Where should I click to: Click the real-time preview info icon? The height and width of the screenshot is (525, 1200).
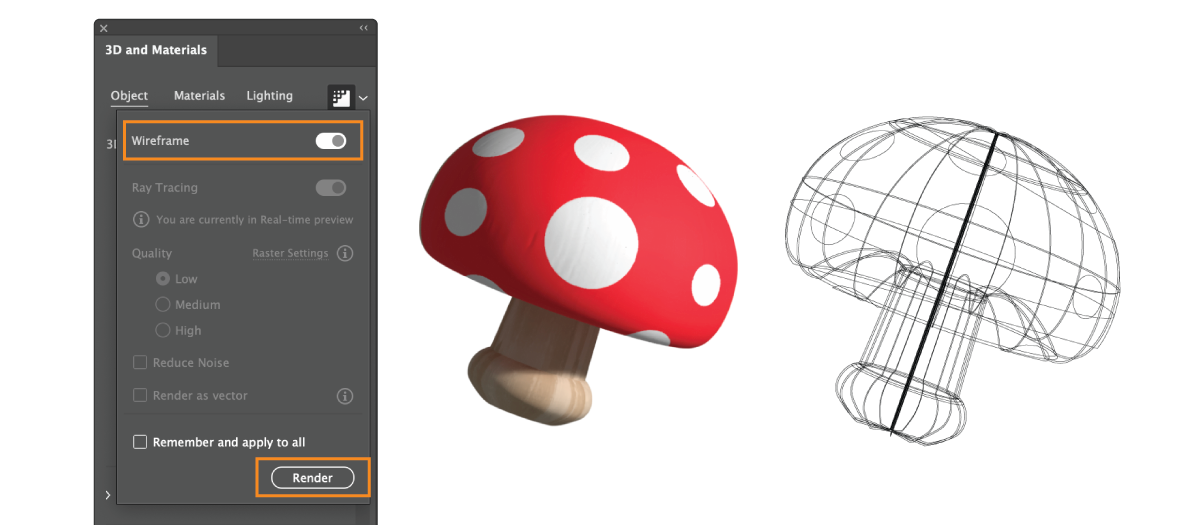pyautogui.click(x=141, y=219)
